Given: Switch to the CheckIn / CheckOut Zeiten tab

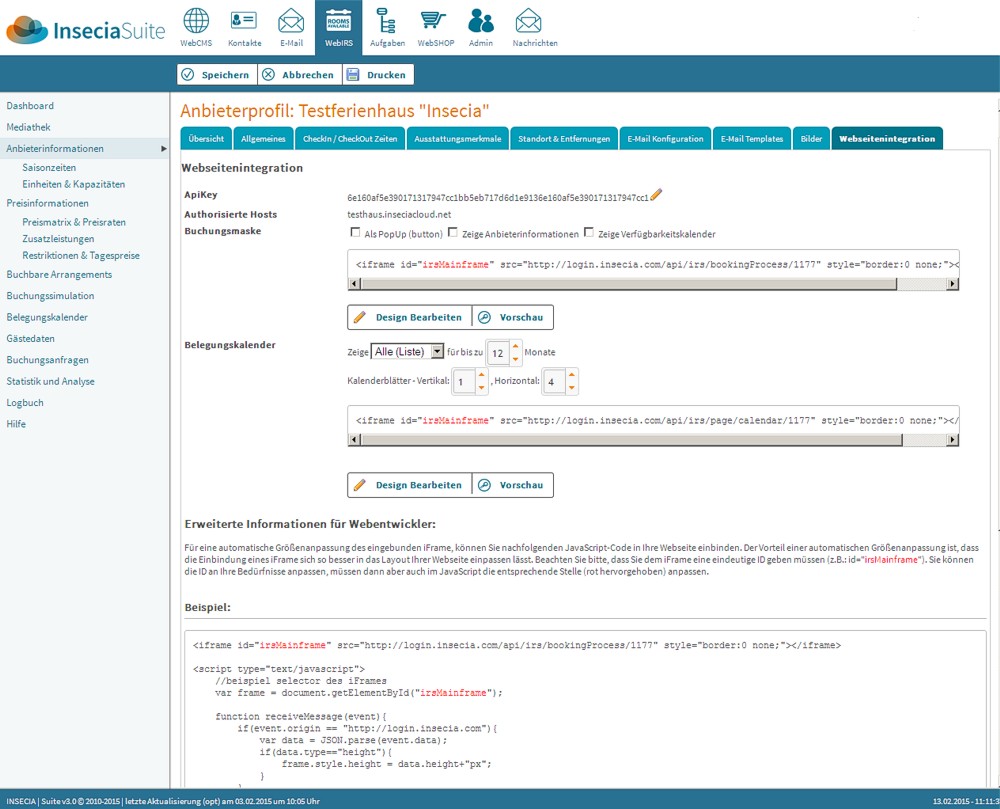Looking at the screenshot, I should (x=350, y=138).
